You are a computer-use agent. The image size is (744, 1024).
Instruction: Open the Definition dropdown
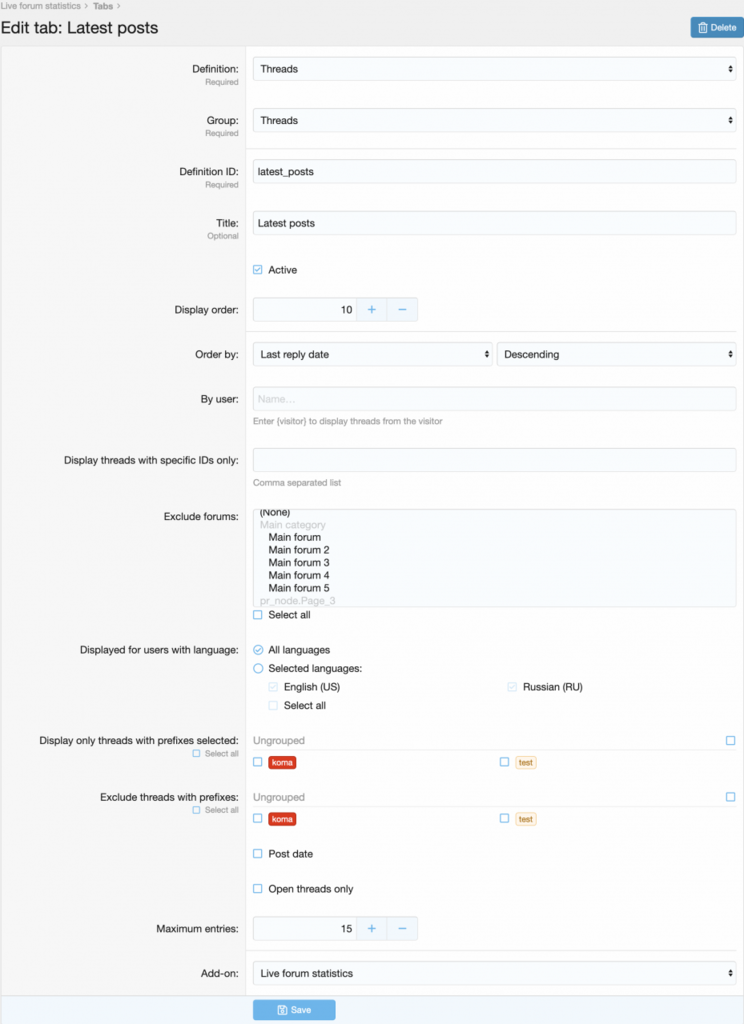click(x=494, y=69)
